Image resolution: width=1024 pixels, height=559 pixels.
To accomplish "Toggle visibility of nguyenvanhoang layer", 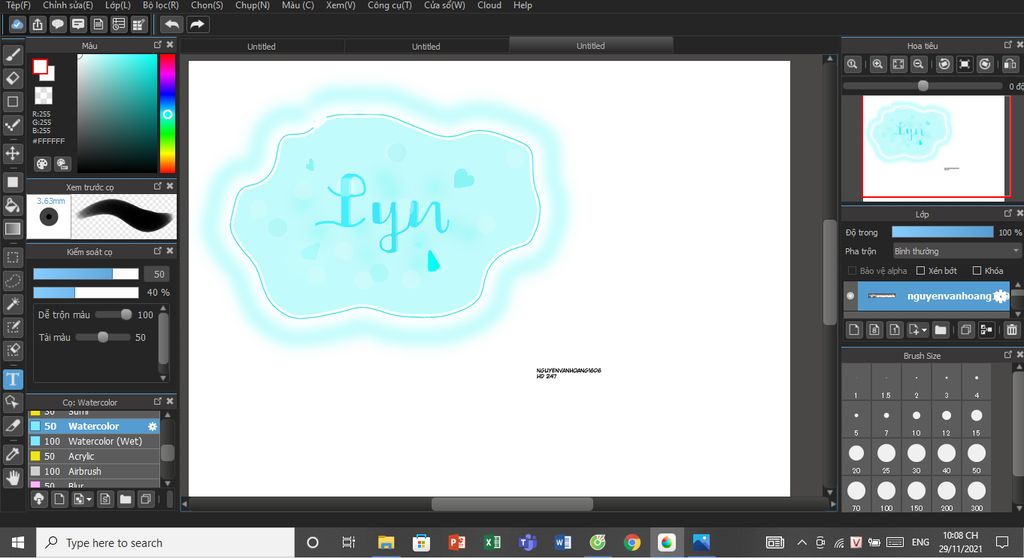I will 850,296.
